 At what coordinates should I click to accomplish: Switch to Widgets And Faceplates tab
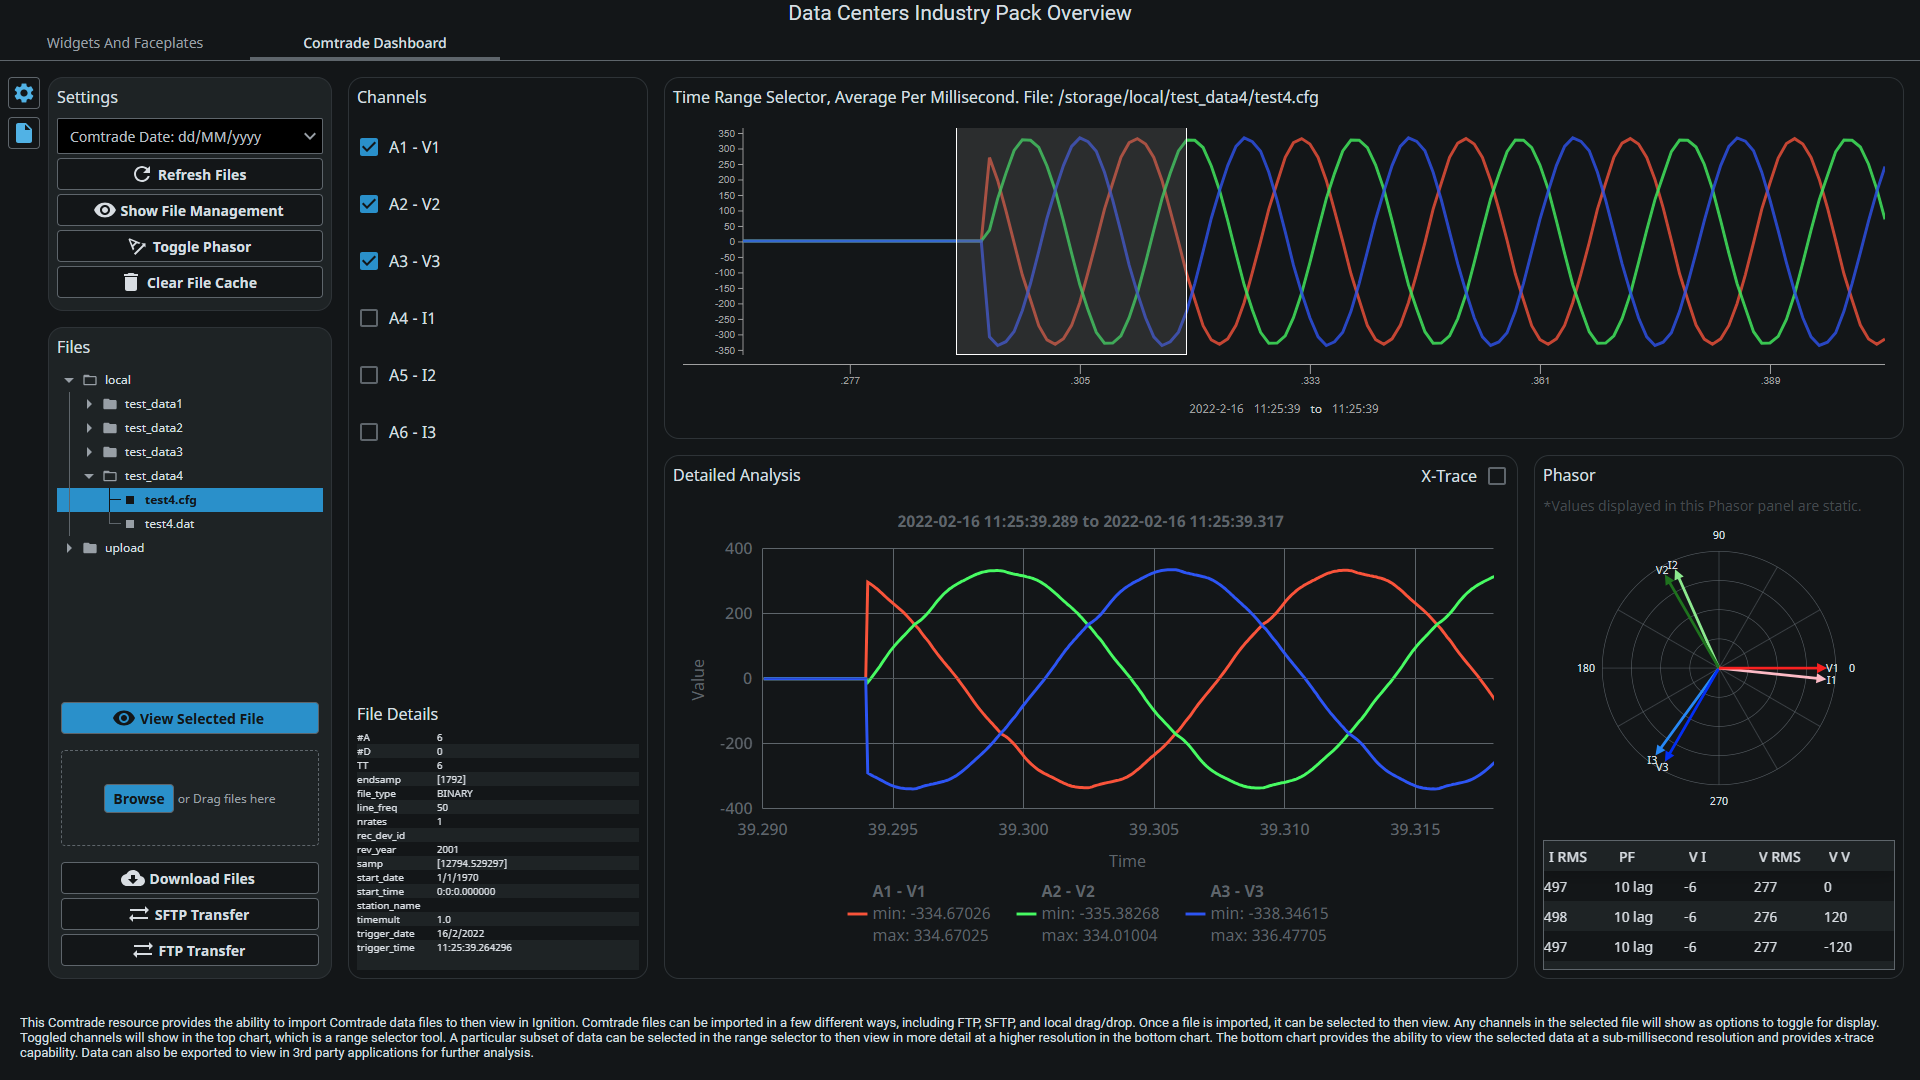coord(125,43)
